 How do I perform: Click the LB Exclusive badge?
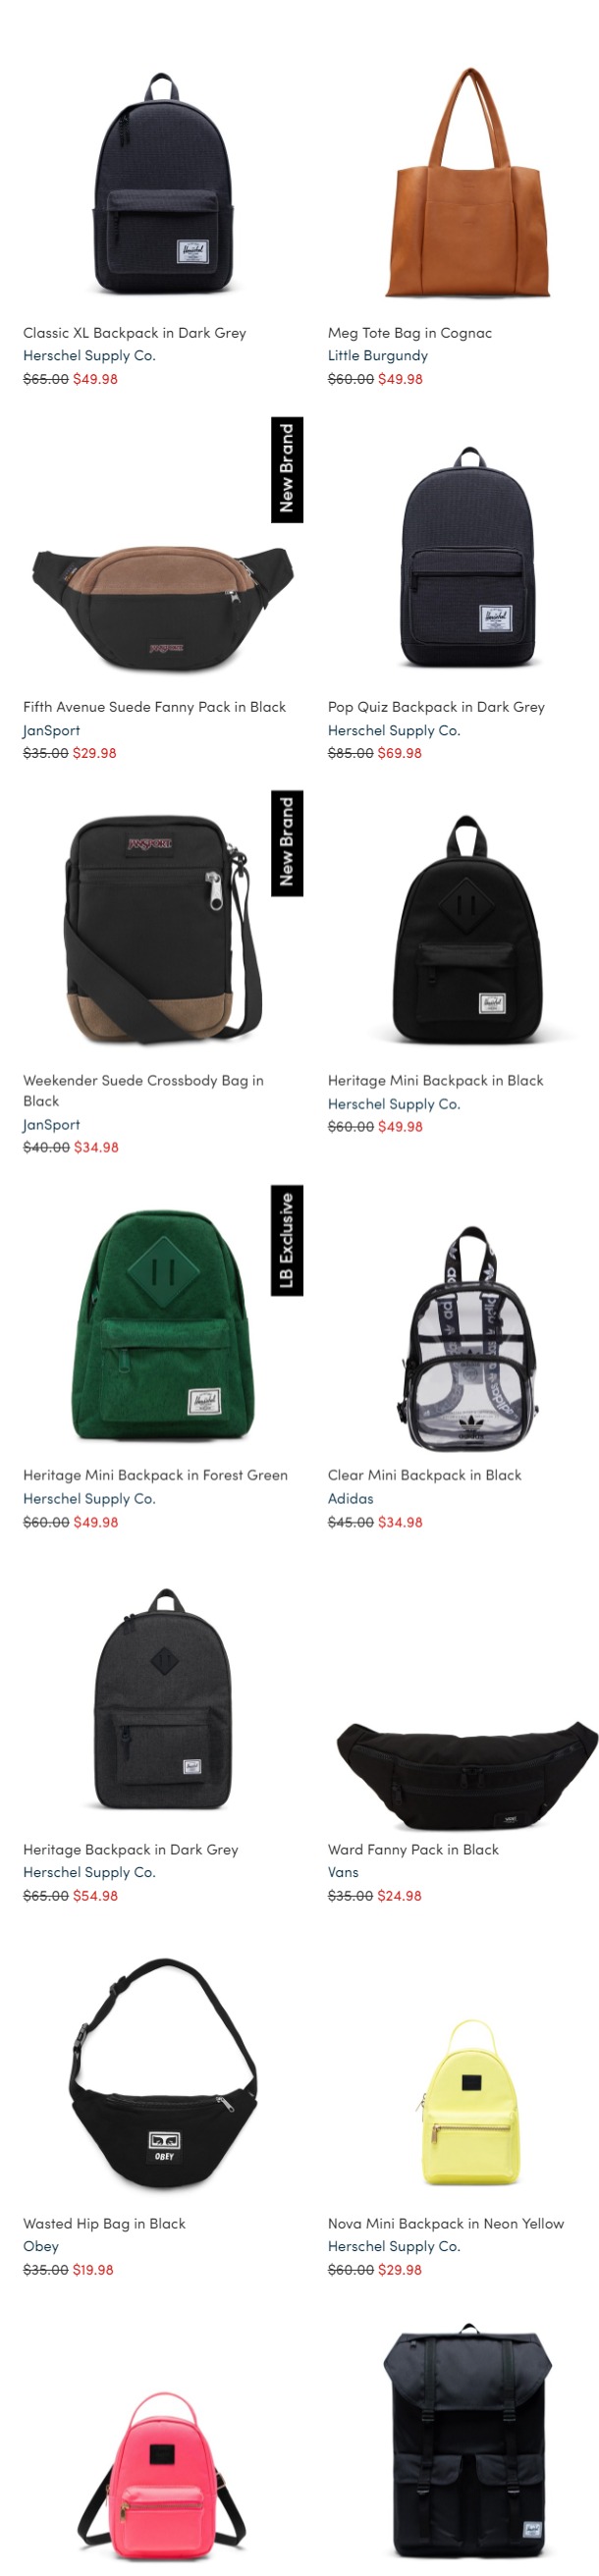(287, 1240)
